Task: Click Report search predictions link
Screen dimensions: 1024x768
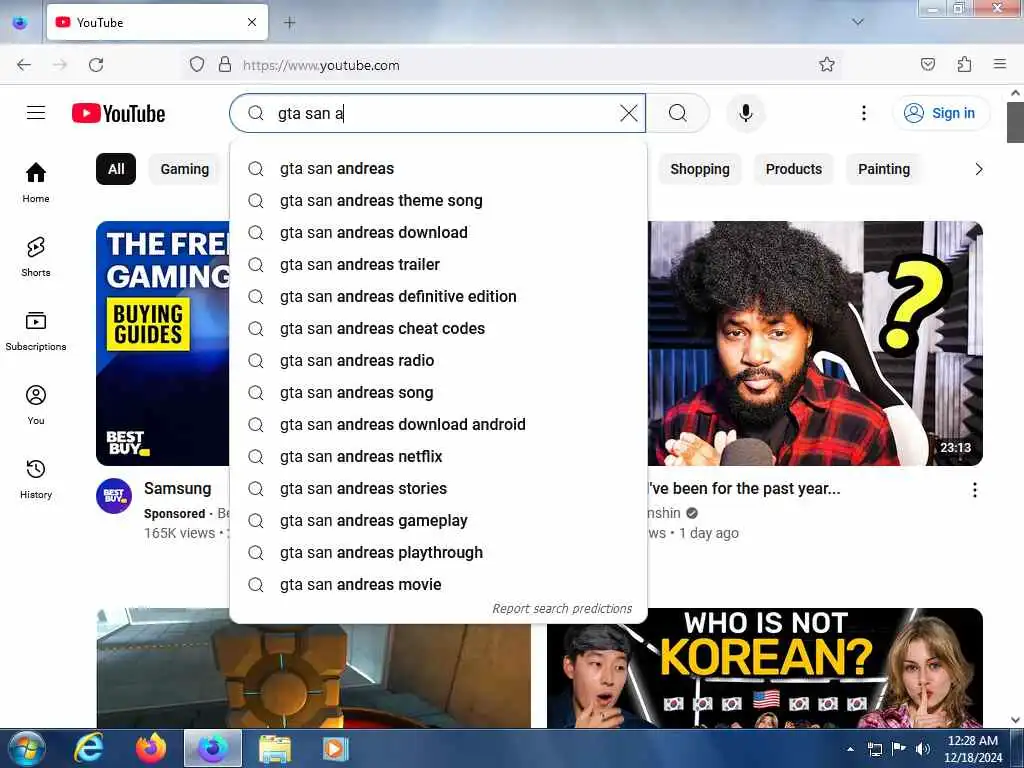Action: pyautogui.click(x=562, y=609)
